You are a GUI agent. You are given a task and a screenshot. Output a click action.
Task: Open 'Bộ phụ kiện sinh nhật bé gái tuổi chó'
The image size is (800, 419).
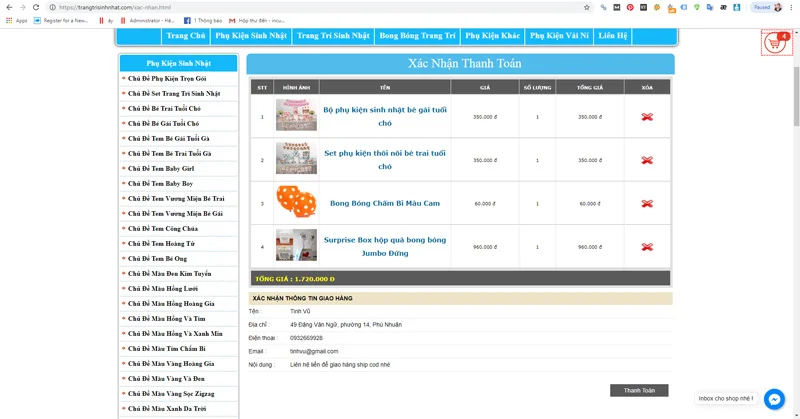385,116
